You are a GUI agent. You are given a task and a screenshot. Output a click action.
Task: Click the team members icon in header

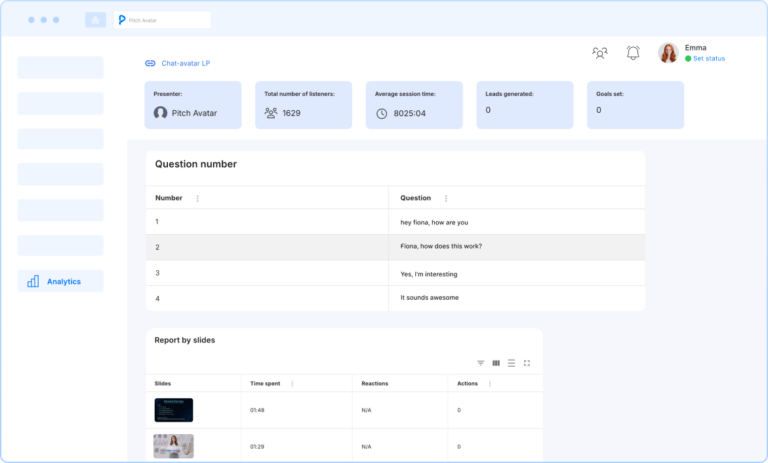click(599, 53)
